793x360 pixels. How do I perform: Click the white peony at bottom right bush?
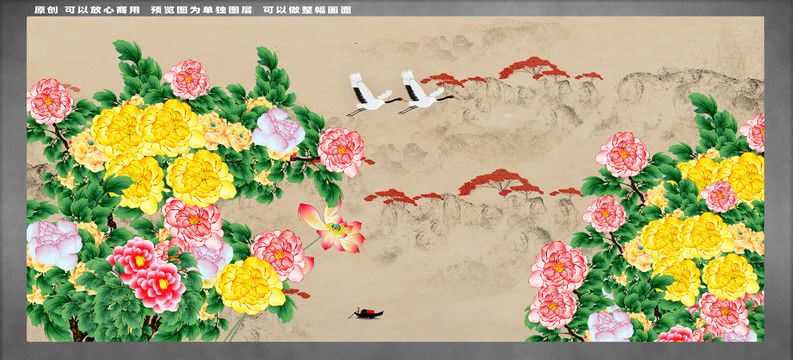(x=610, y=325)
